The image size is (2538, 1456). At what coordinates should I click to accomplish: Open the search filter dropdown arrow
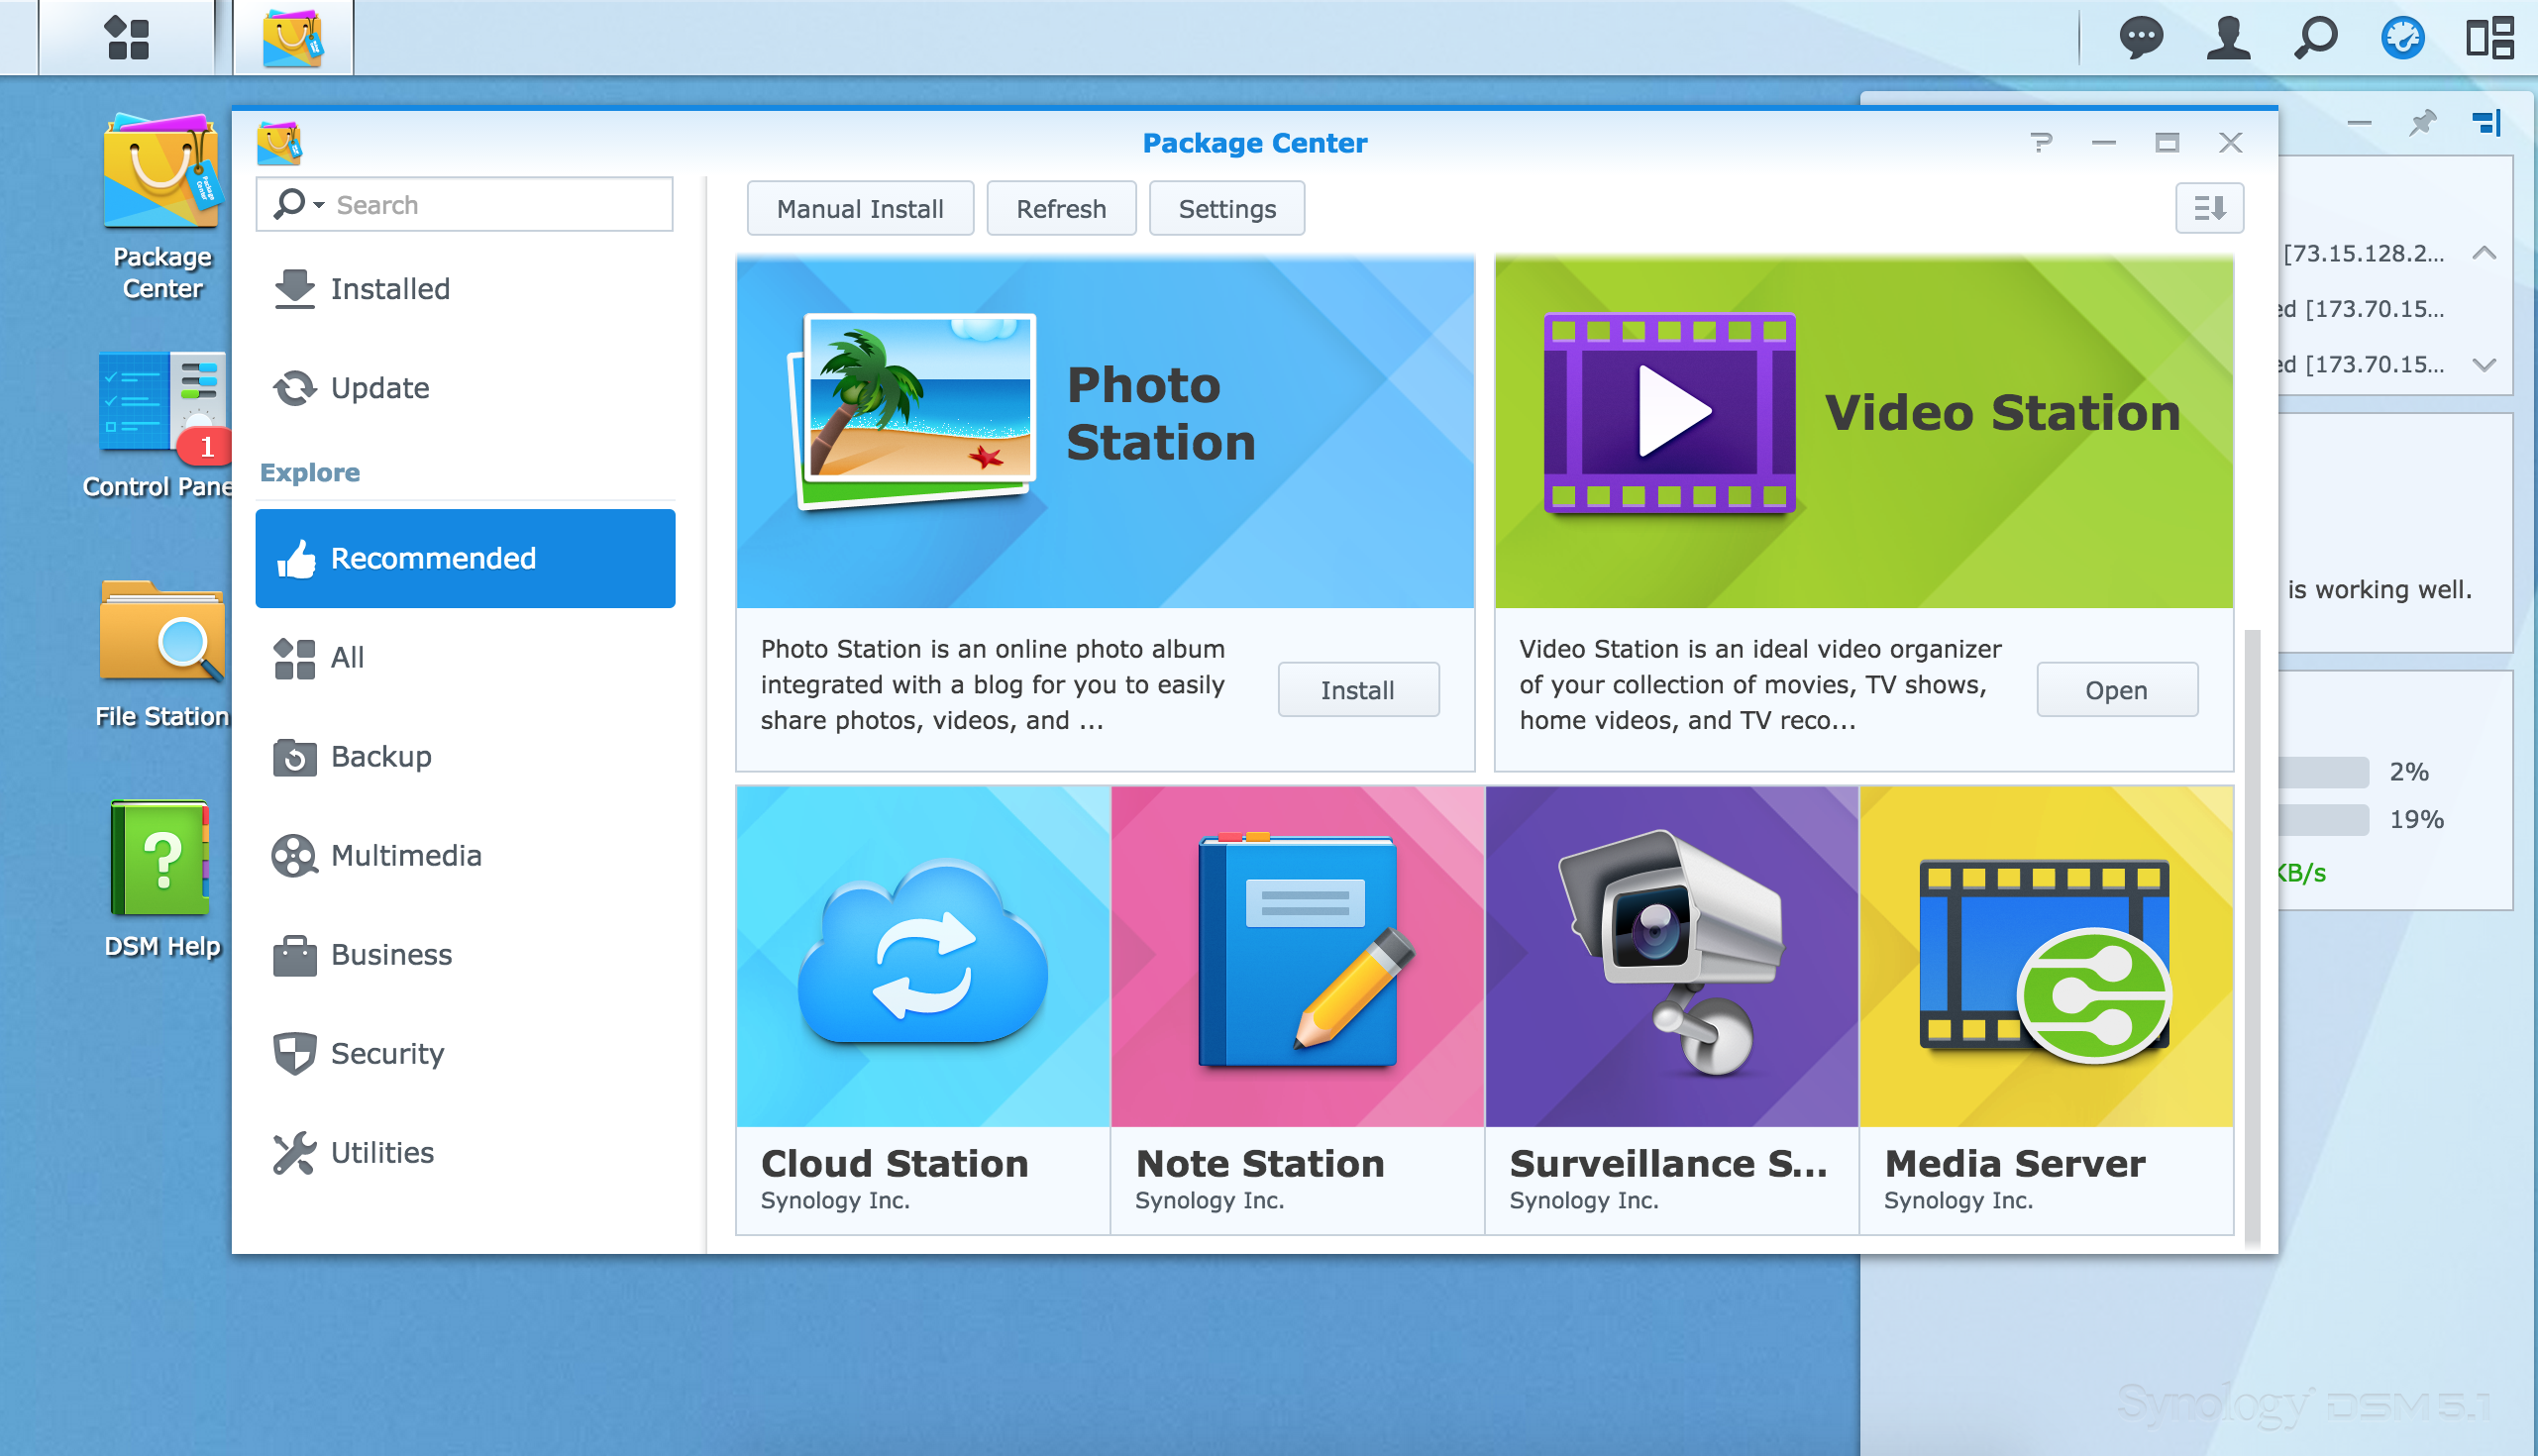click(x=319, y=205)
